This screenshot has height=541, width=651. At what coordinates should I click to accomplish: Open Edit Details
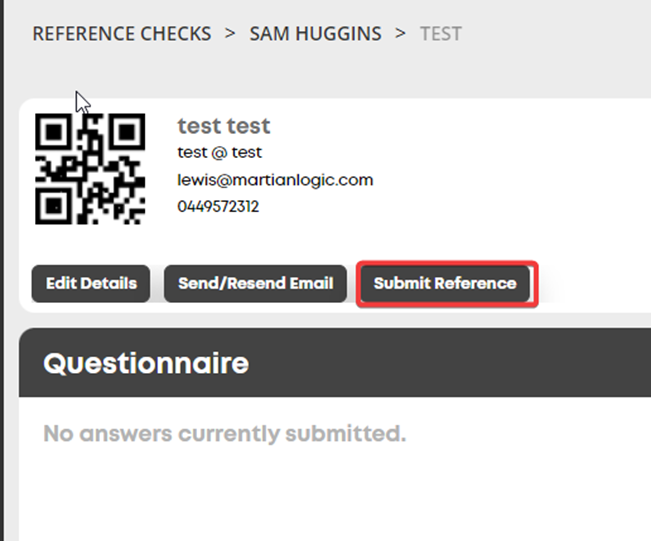(91, 284)
